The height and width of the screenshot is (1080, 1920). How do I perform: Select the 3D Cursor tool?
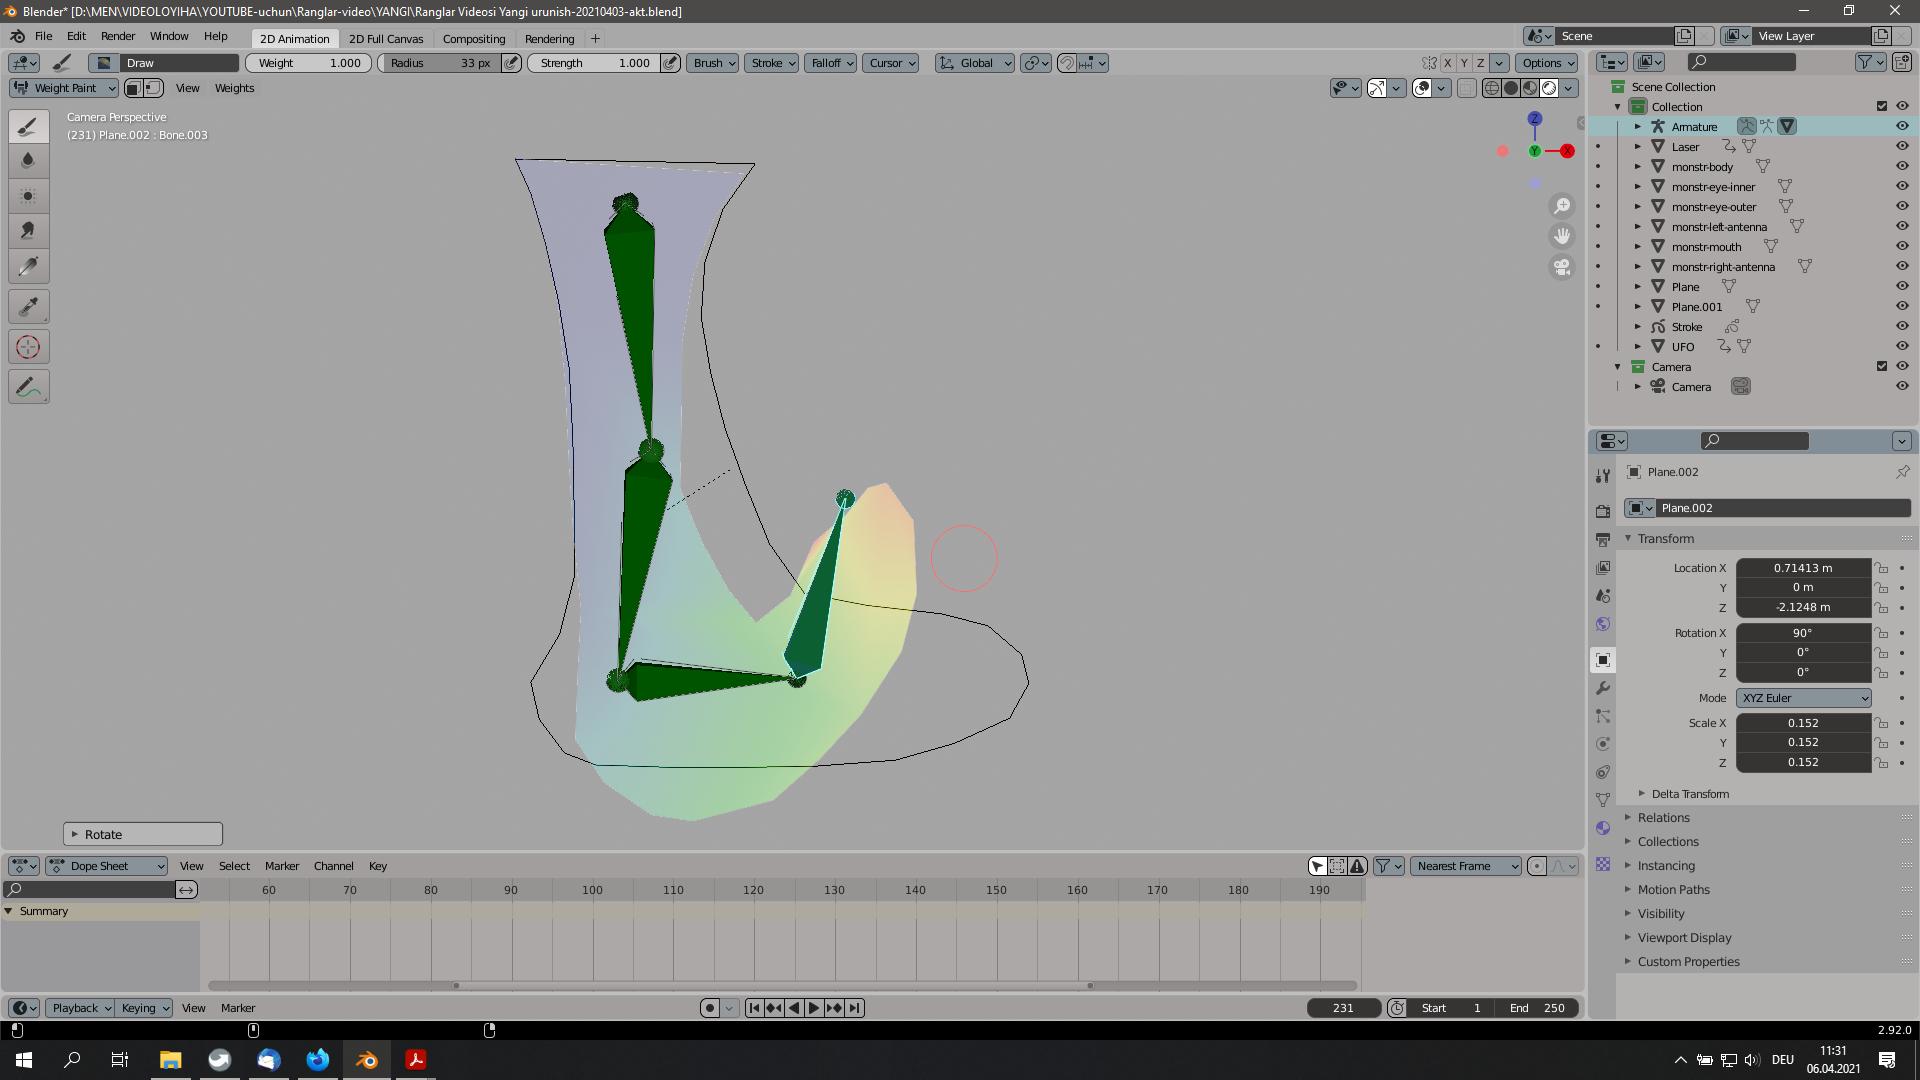28,347
